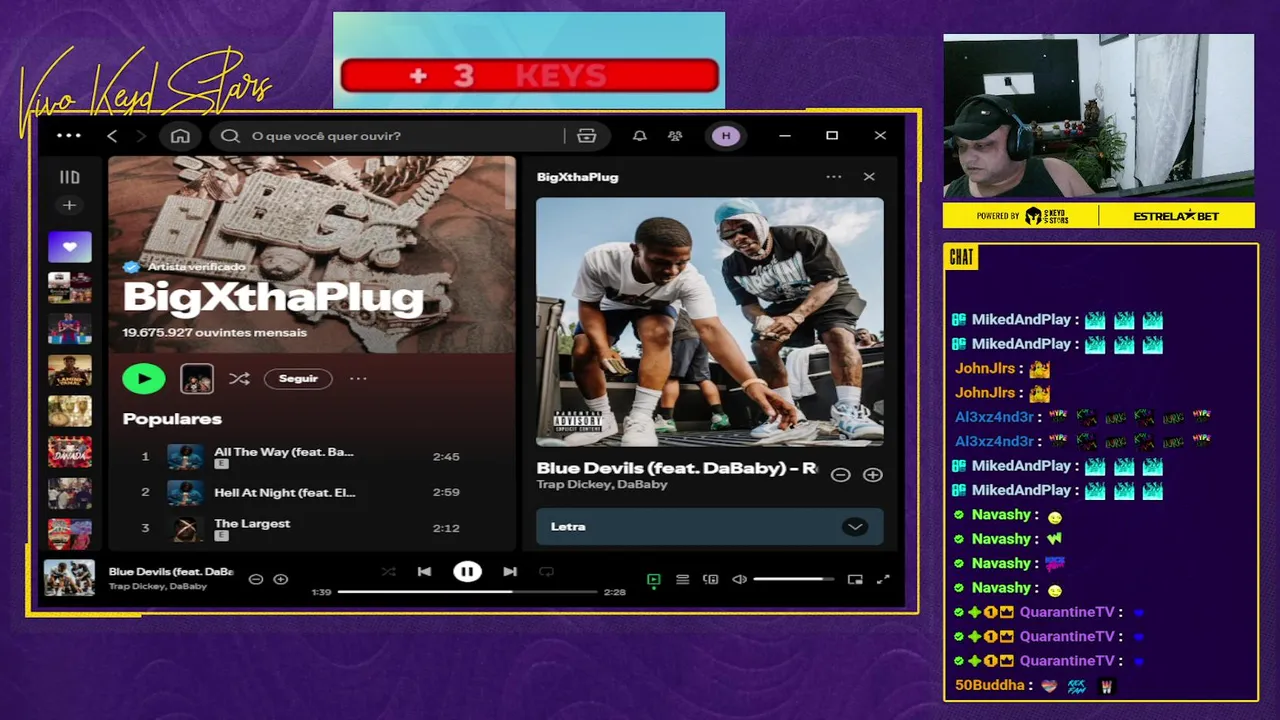
Task: Open artist more options beside Seguir
Action: pyautogui.click(x=358, y=378)
